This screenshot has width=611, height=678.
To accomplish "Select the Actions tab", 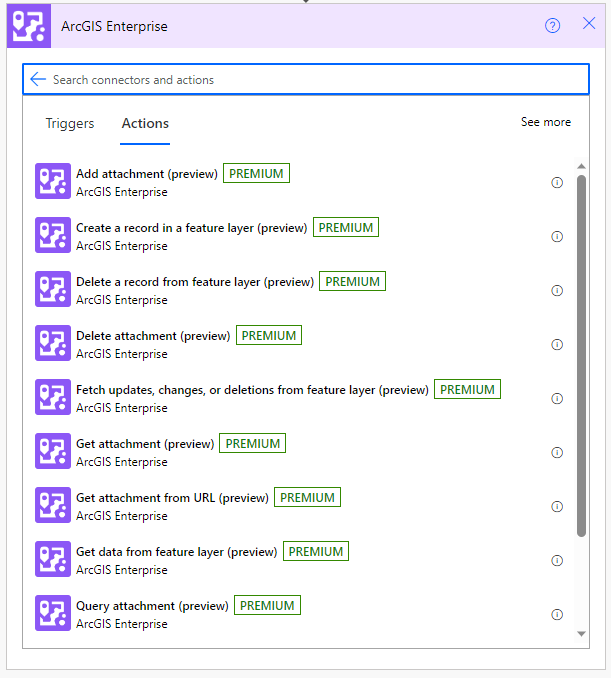I will tap(145, 124).
